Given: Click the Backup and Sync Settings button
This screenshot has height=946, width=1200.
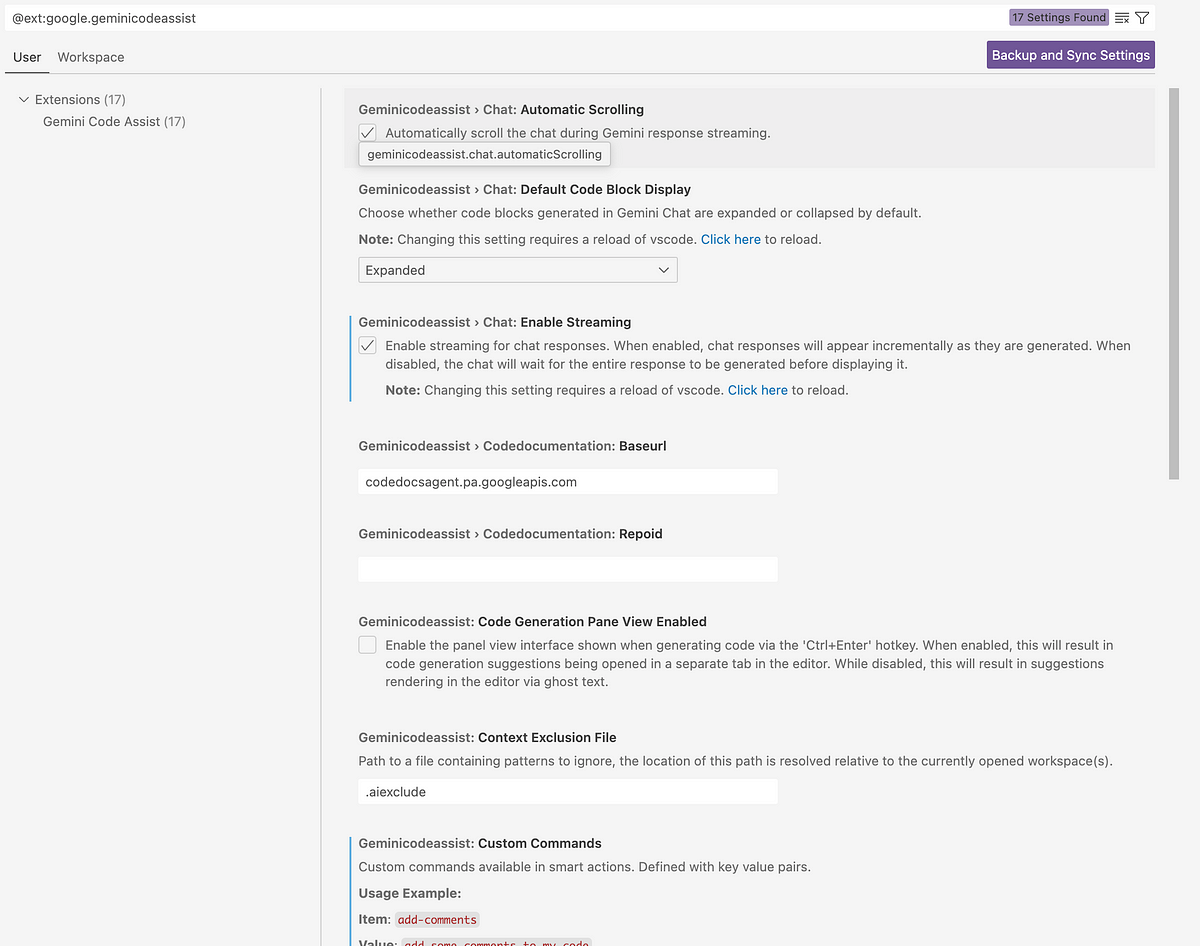Looking at the screenshot, I should point(1071,55).
